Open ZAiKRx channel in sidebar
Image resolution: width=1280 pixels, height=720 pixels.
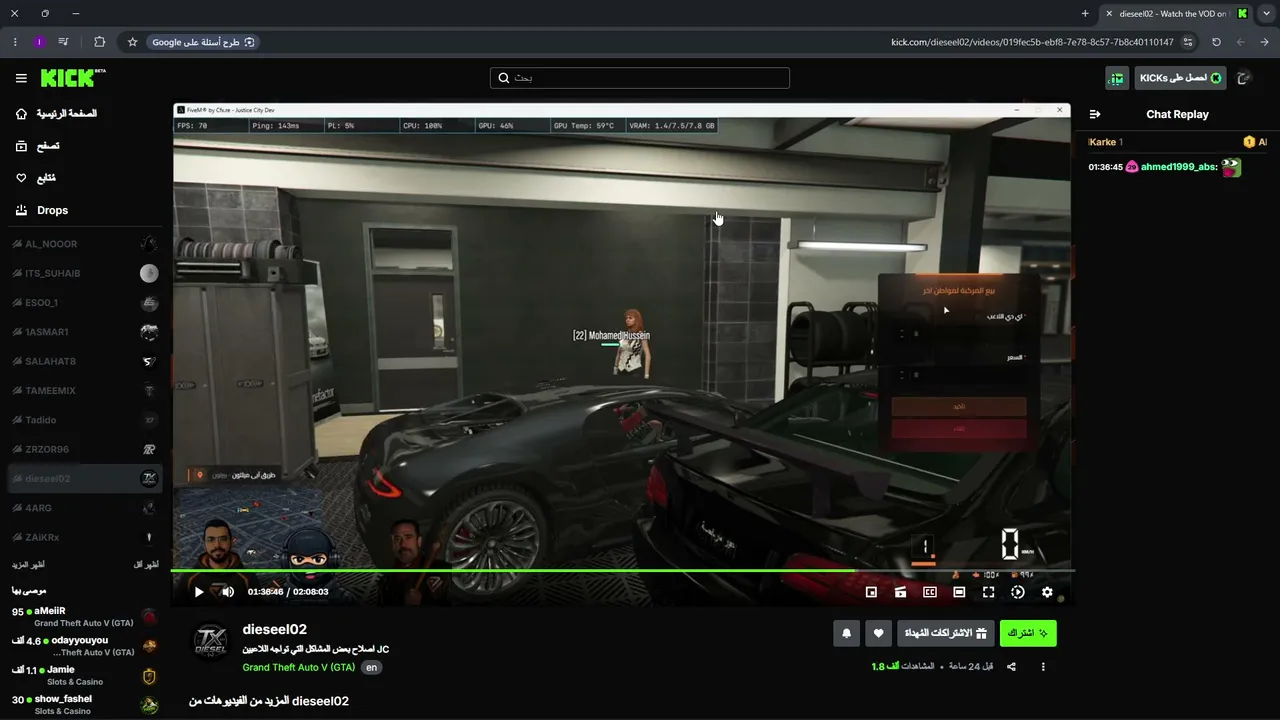(x=85, y=537)
